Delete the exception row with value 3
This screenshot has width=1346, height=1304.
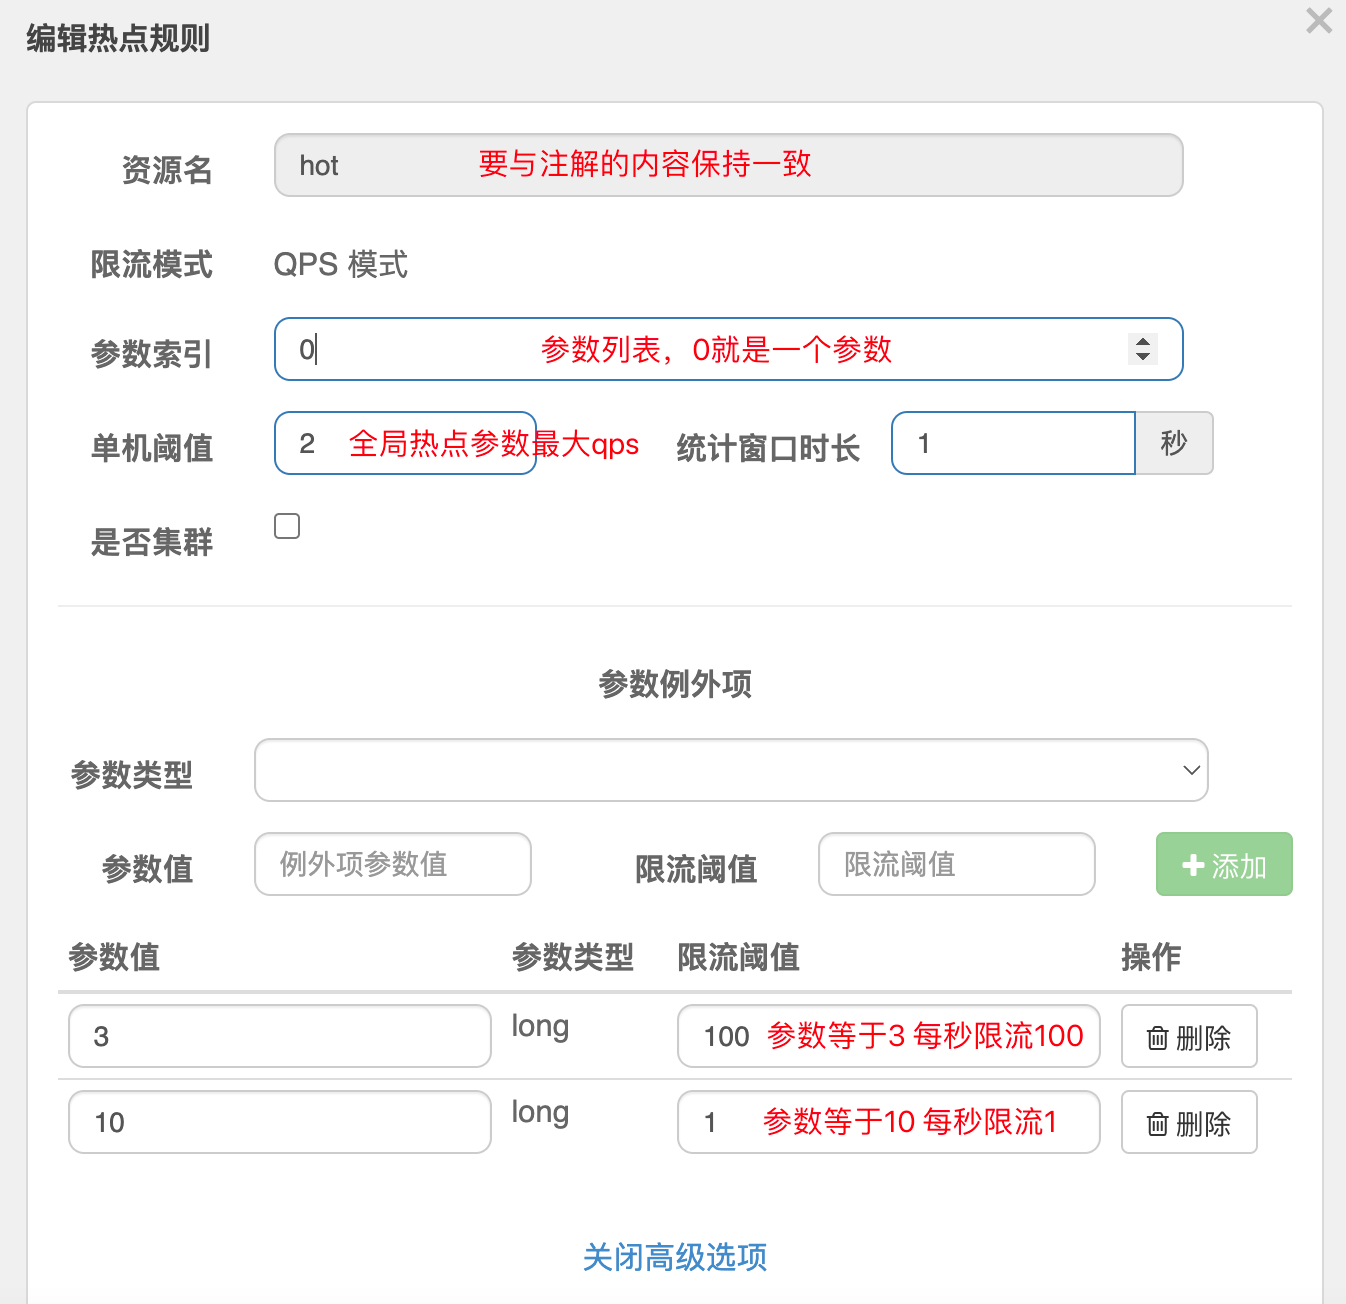1188,1037
